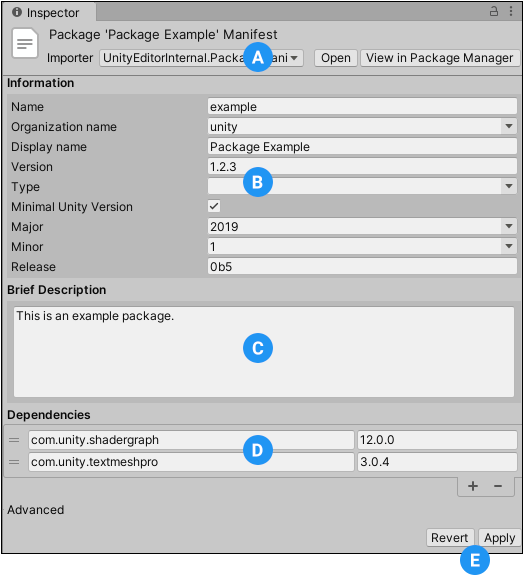The image size is (524, 576).
Task: Expand the Advanced section
Action: [x=35, y=510]
